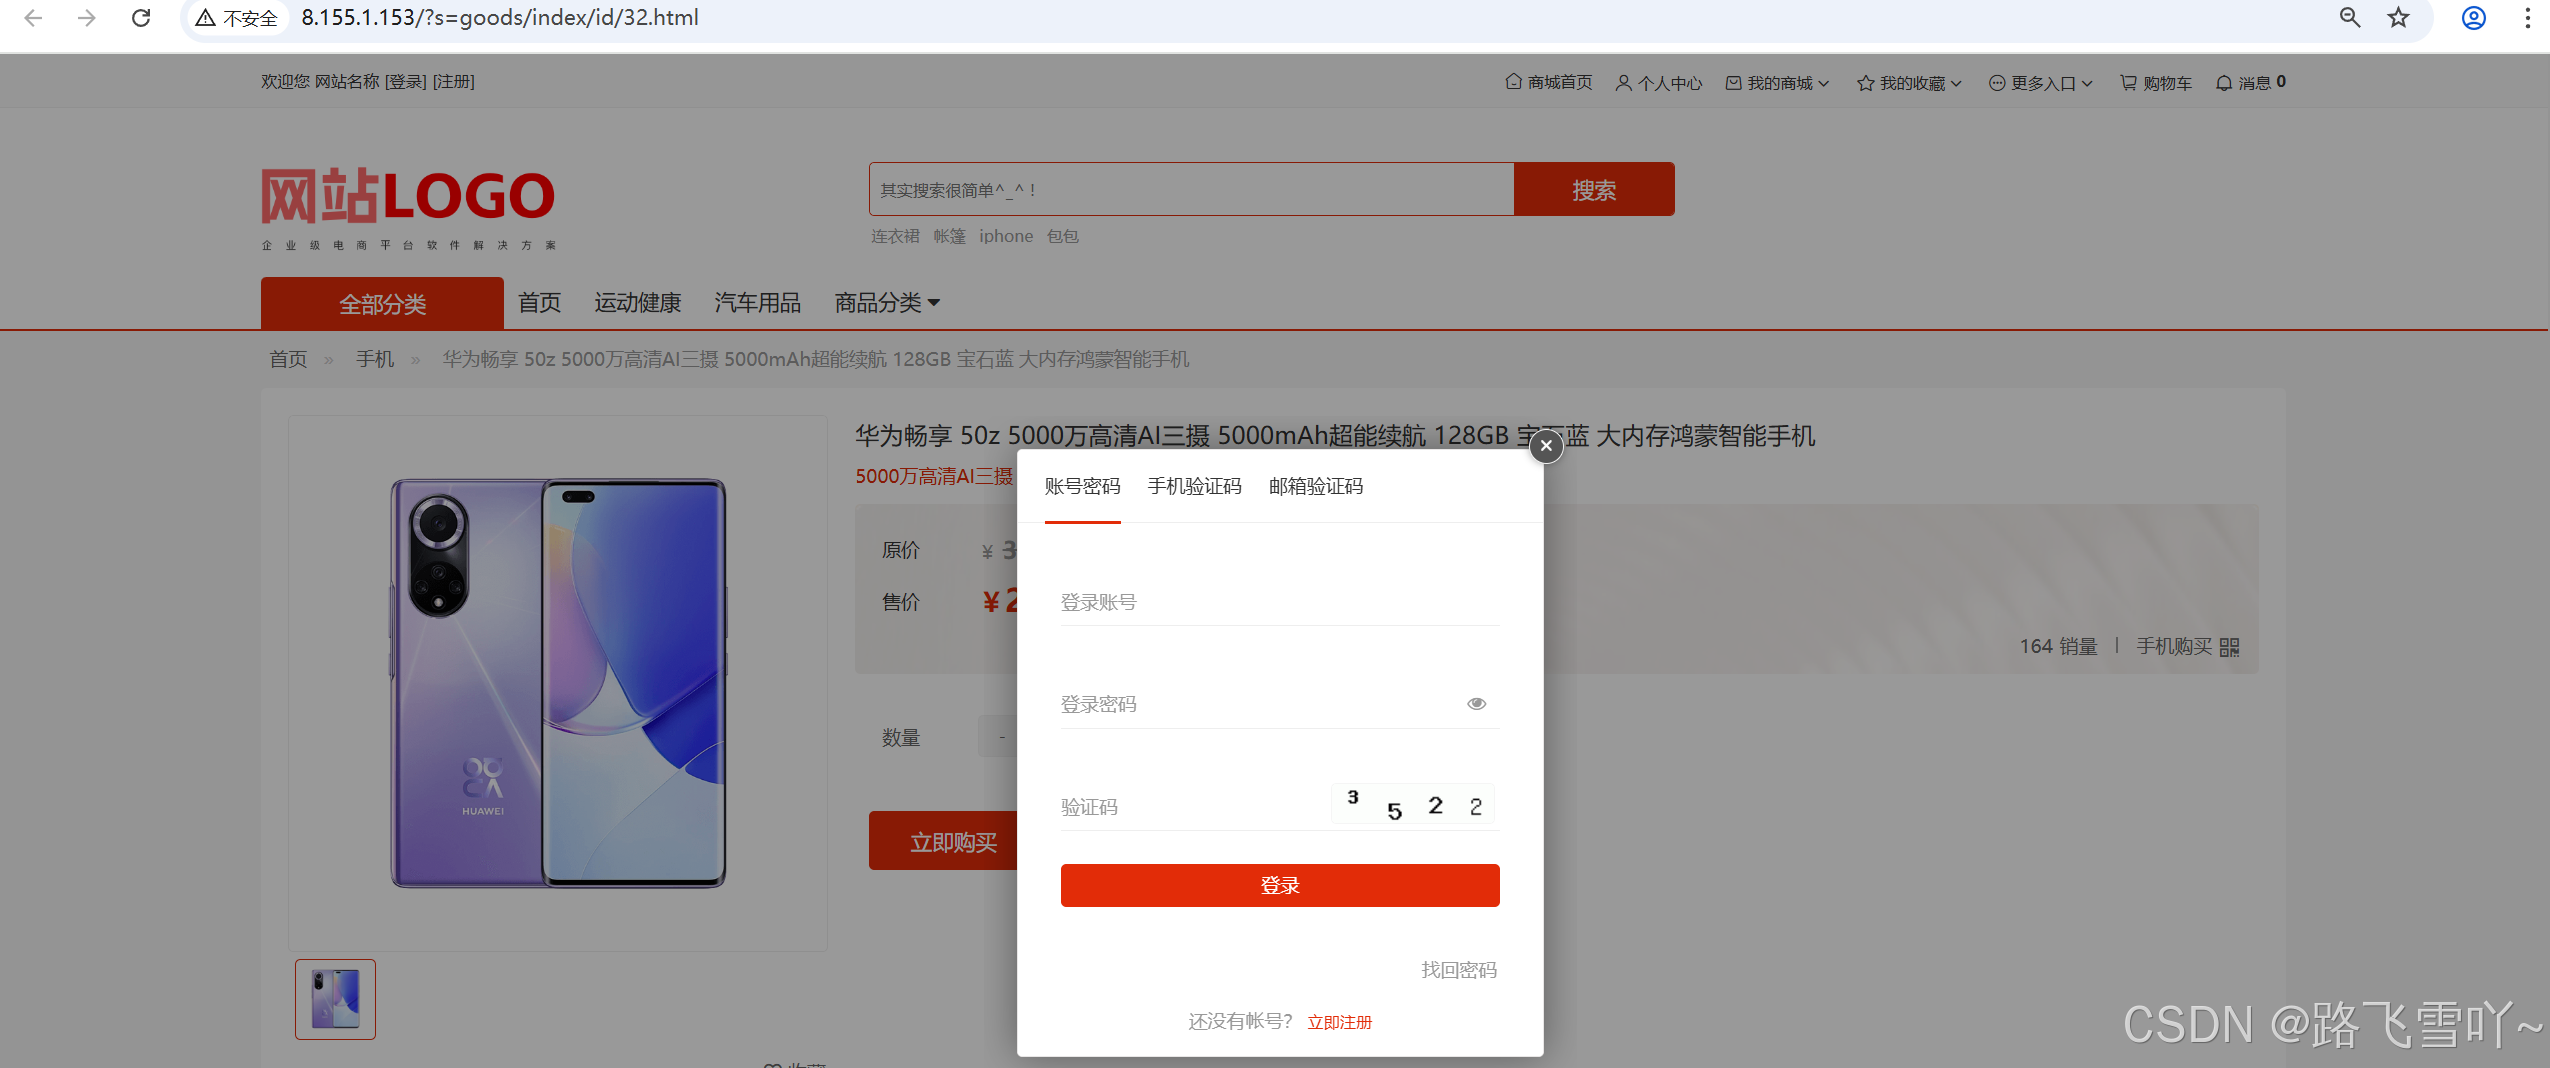Click the 找回密码 link
This screenshot has width=2550, height=1068.
click(x=1459, y=970)
